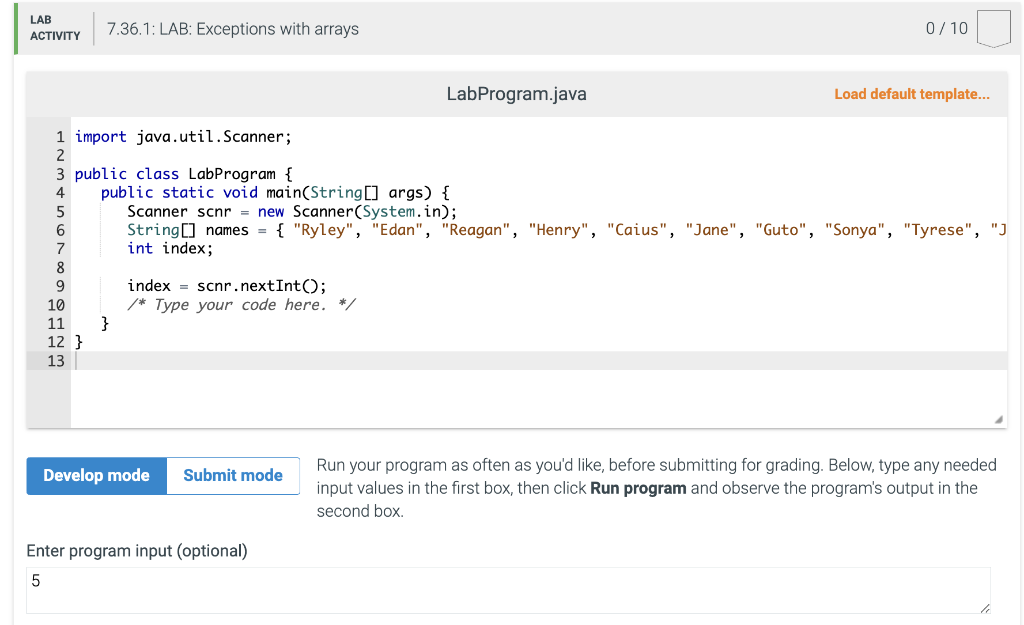Viewport: 1024px width, 625px height.
Task: Click the Scanner scnr declaration line
Action: coord(292,211)
